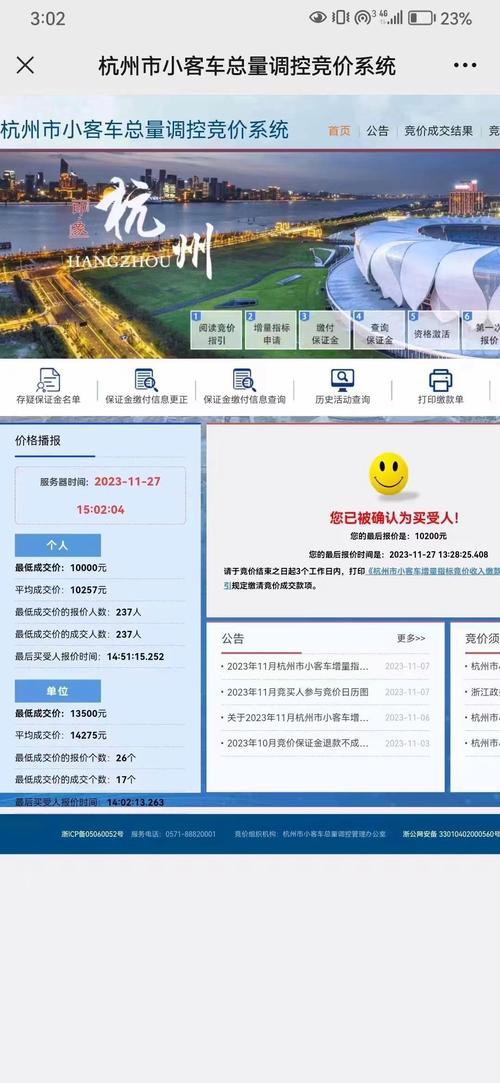This screenshot has height=1083, width=500.
Task: Click the 最低成交价的成交人数: 237人 row
Action: (x=100, y=634)
